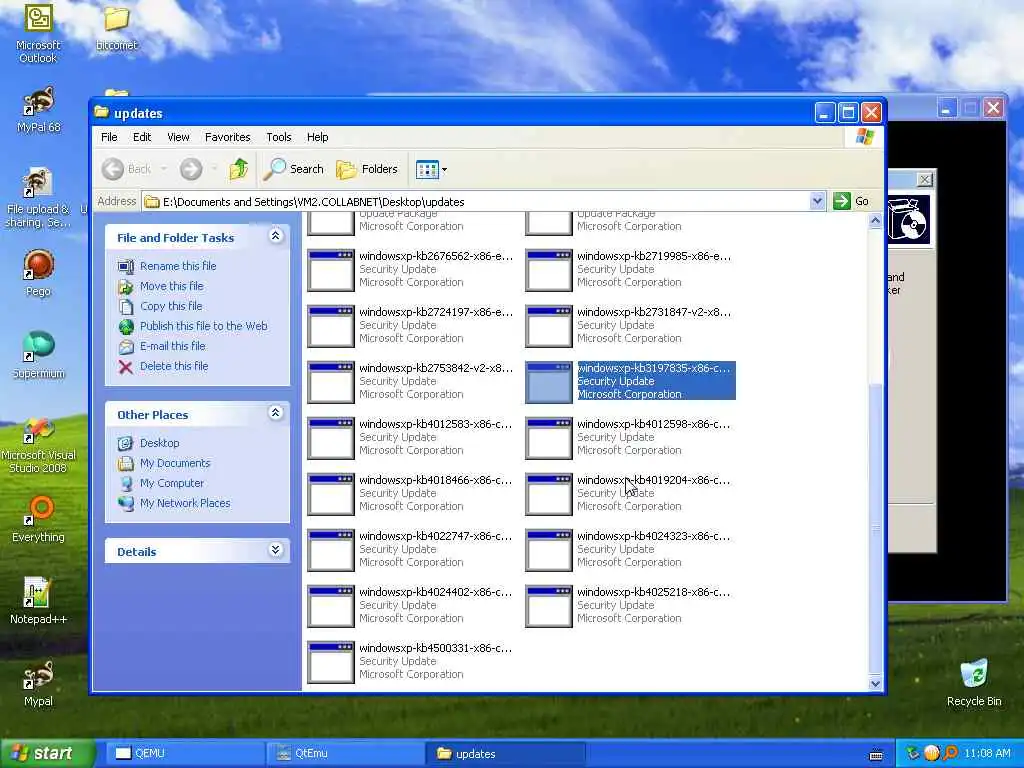Select windowsxp-kb4012598 file icon
The height and width of the screenshot is (768, 1024).
[549, 438]
